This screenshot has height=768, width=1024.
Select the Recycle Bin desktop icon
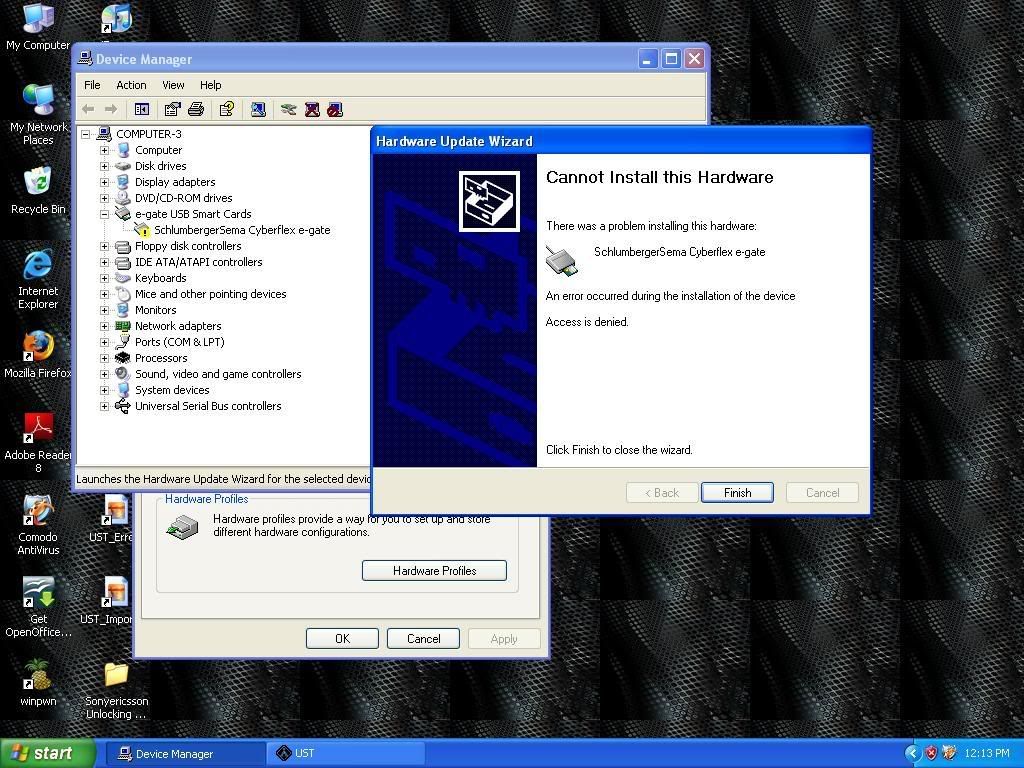click(38, 184)
